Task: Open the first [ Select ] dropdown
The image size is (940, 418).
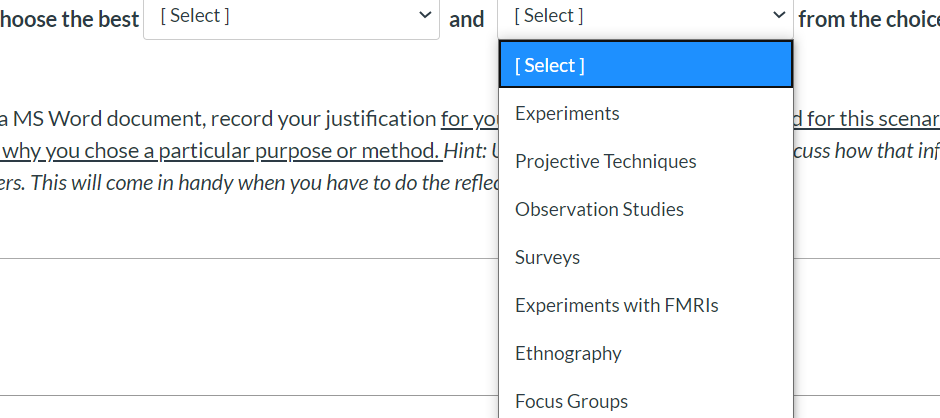Action: click(290, 17)
